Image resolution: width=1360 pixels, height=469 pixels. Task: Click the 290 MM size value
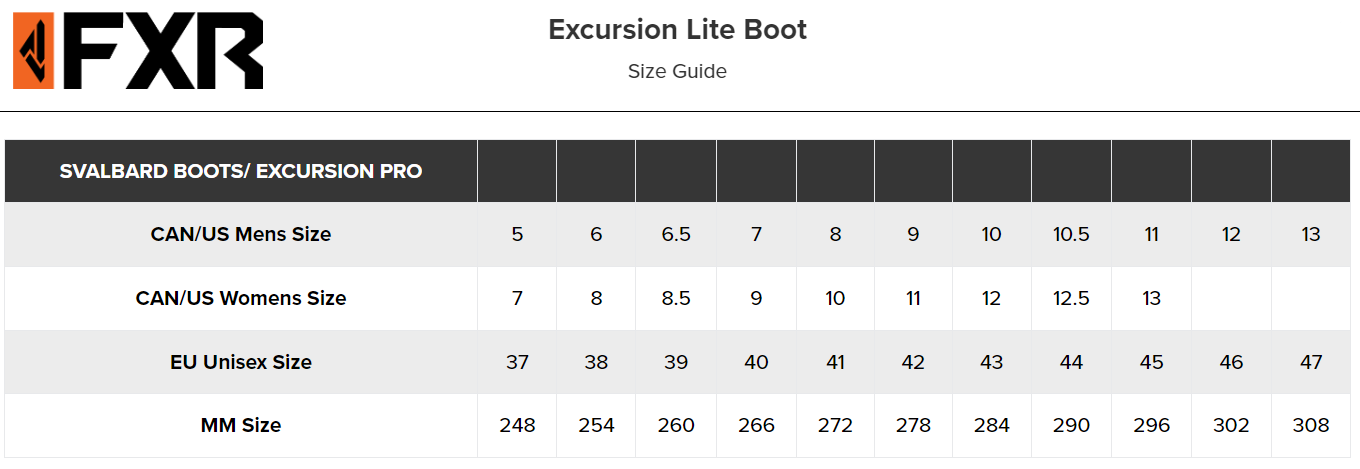pyautogui.click(x=1071, y=425)
